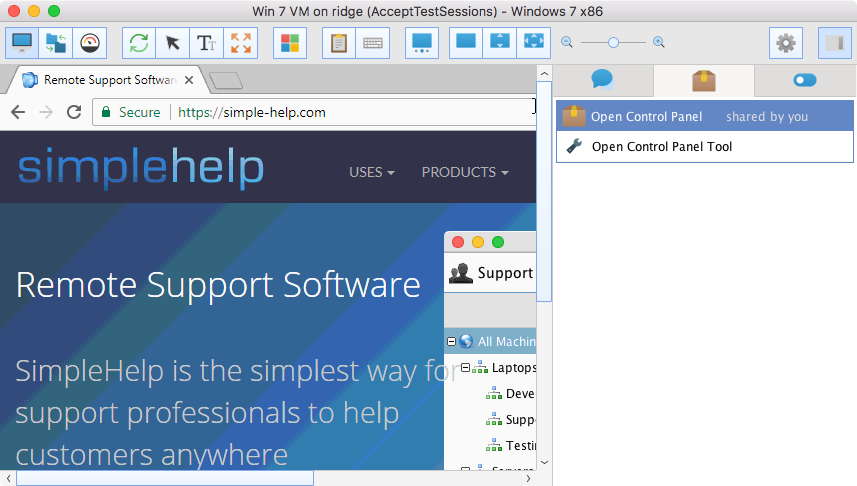Select the text annotation tool

tap(207, 43)
